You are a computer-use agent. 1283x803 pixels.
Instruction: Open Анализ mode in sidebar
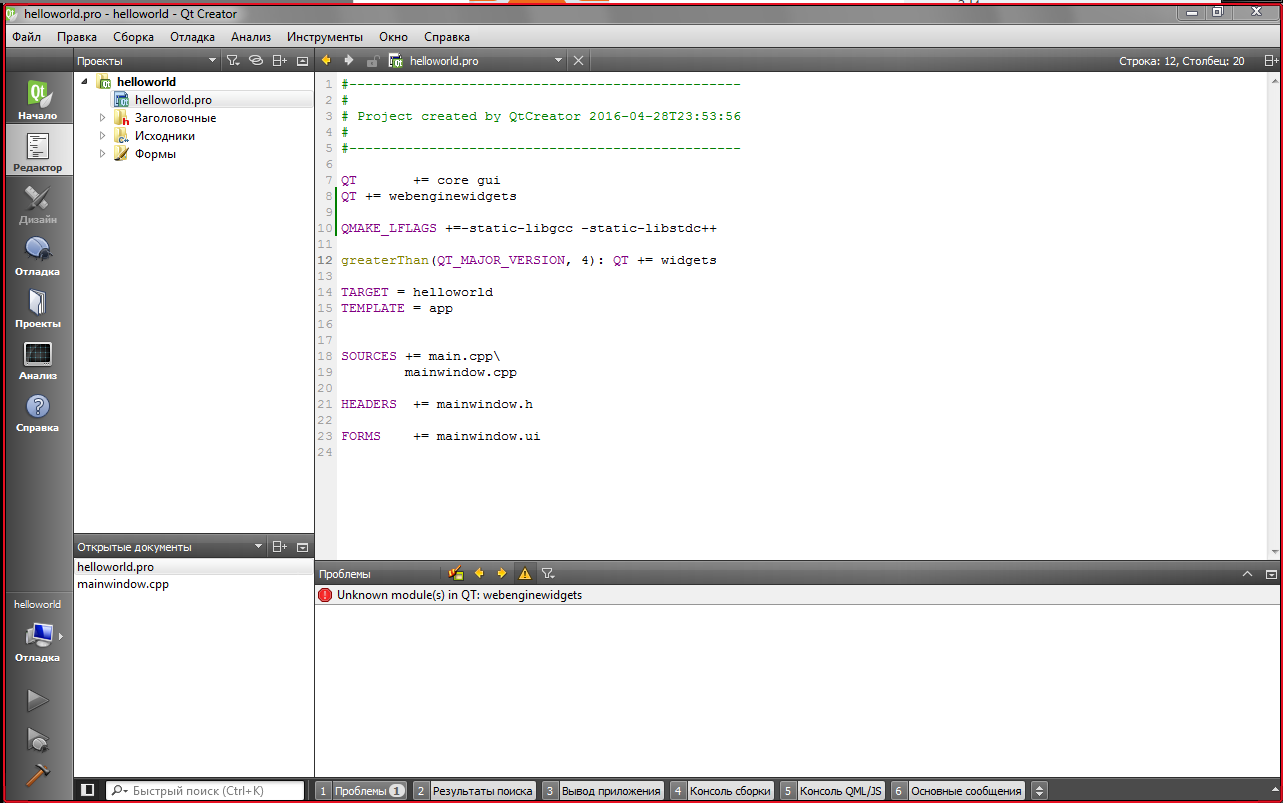[38, 360]
